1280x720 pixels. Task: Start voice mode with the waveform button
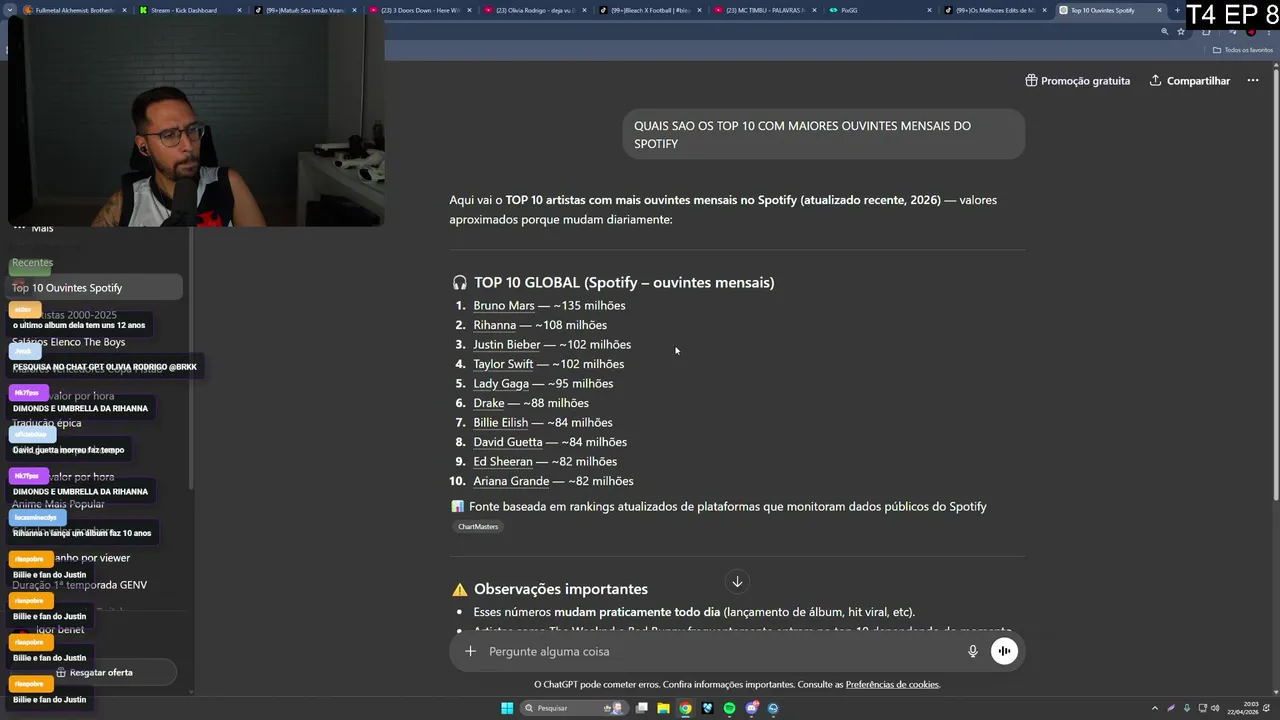1003,651
